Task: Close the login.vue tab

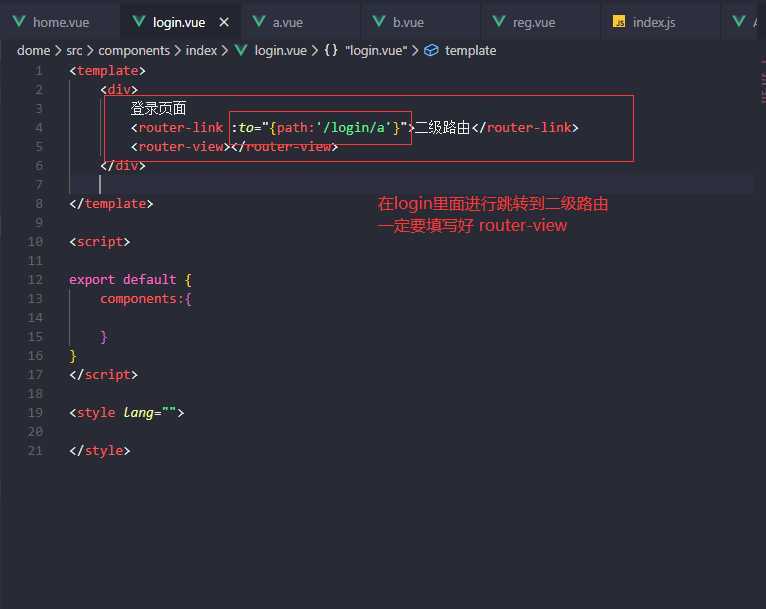Action: pyautogui.click(x=224, y=22)
